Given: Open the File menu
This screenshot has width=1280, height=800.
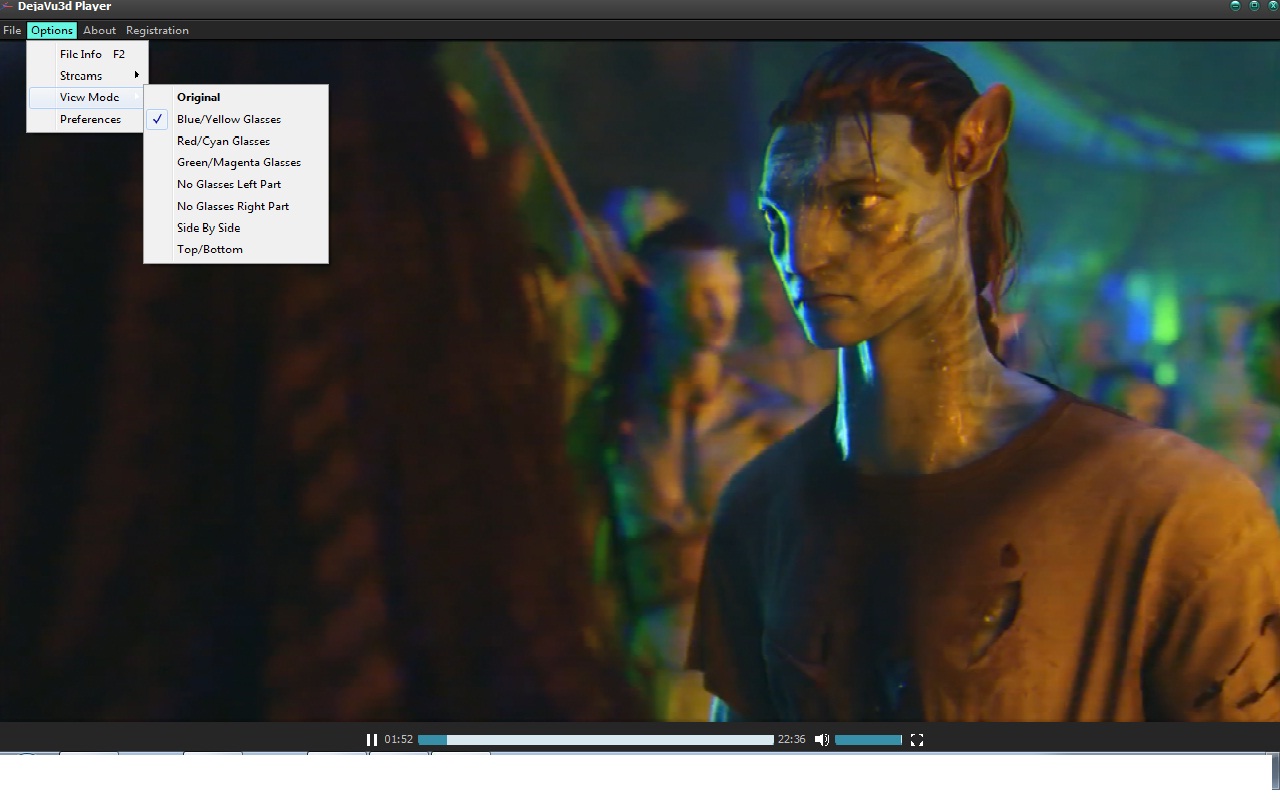Looking at the screenshot, I should coord(12,30).
